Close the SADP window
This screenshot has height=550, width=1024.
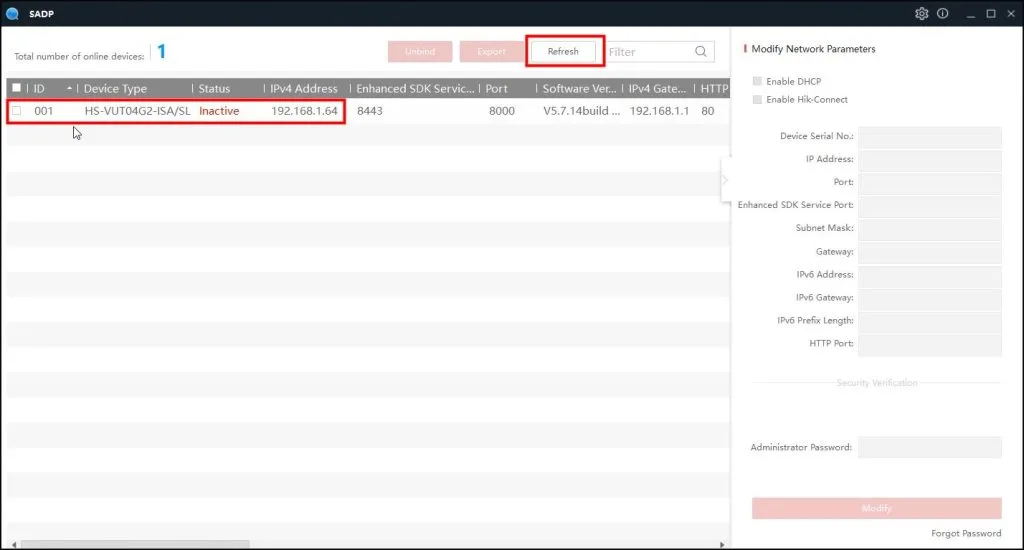pos(1011,14)
